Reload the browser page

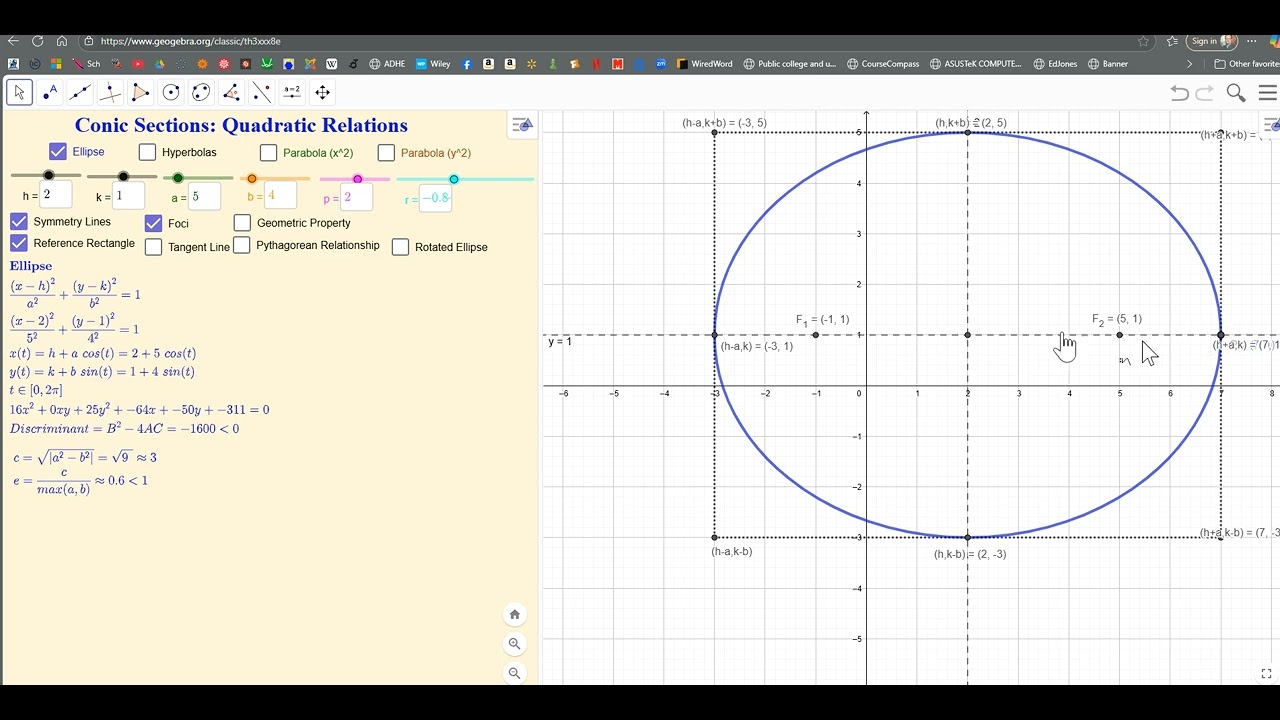coord(38,41)
